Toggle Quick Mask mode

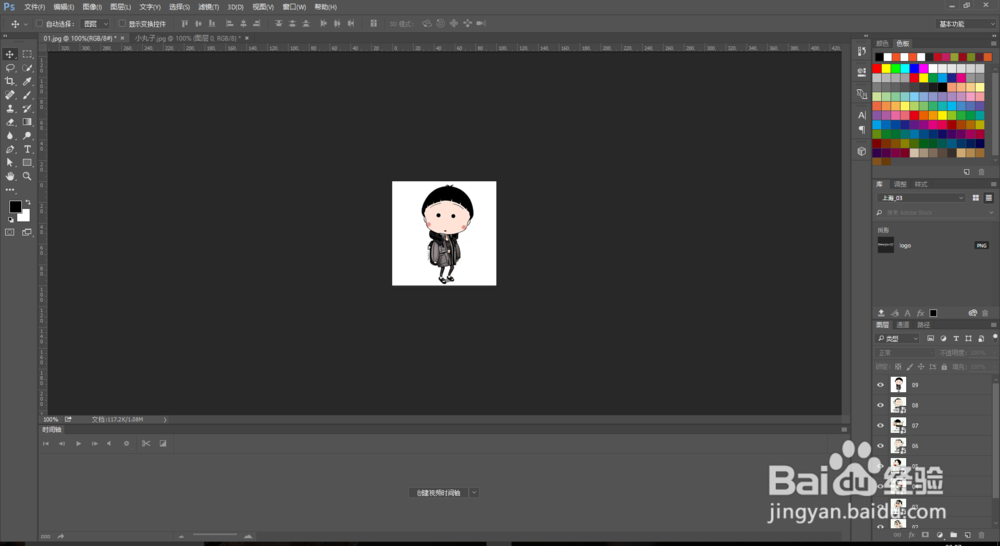[10, 232]
